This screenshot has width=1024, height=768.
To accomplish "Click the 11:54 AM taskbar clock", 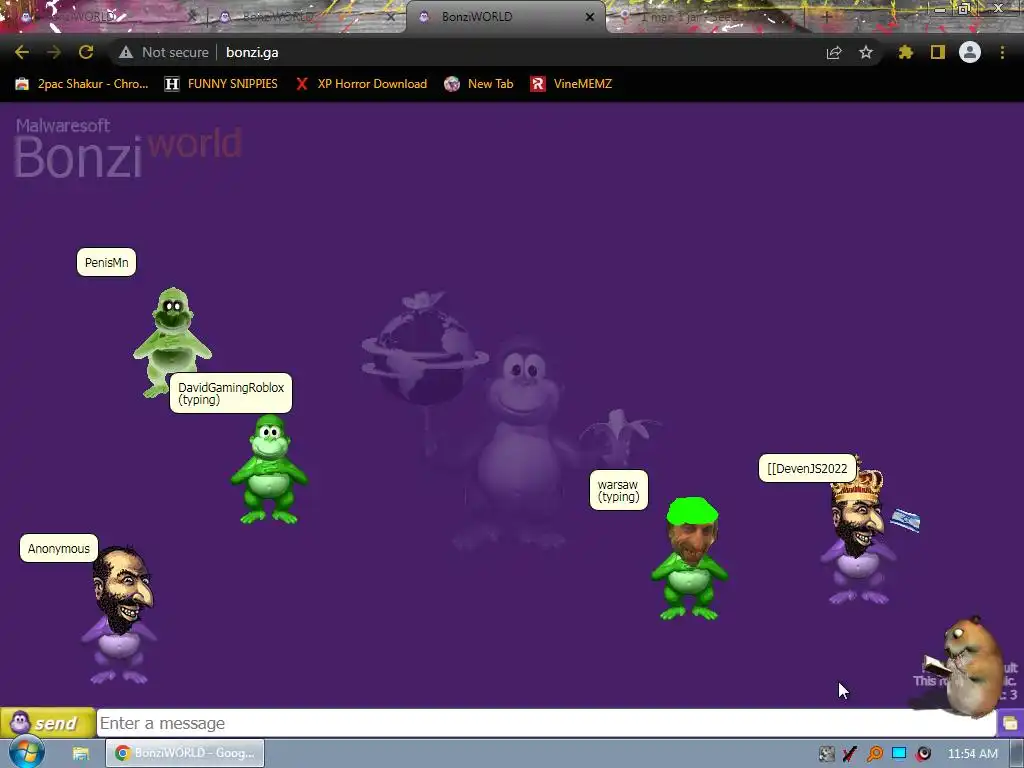I will click(972, 754).
